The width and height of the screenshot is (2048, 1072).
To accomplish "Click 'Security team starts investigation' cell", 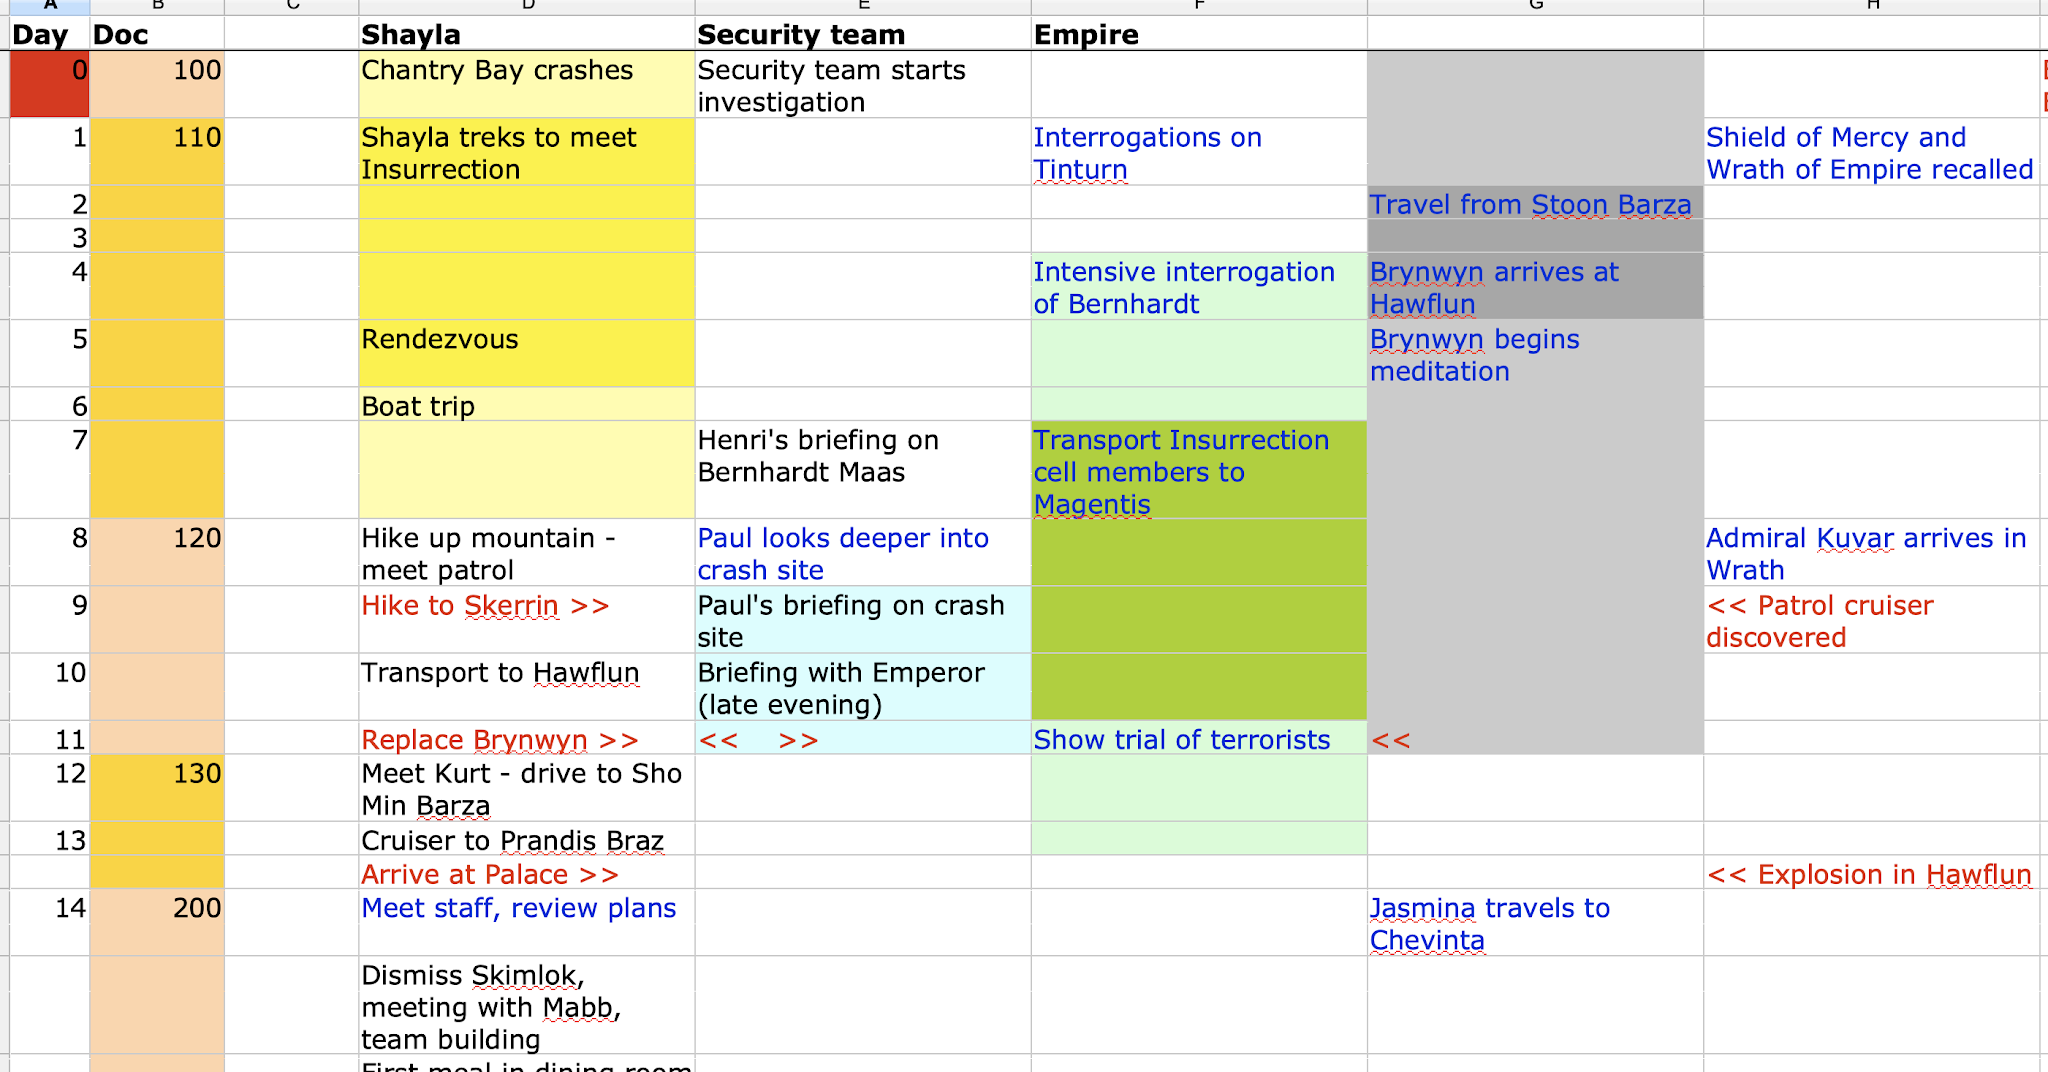I will click(863, 85).
